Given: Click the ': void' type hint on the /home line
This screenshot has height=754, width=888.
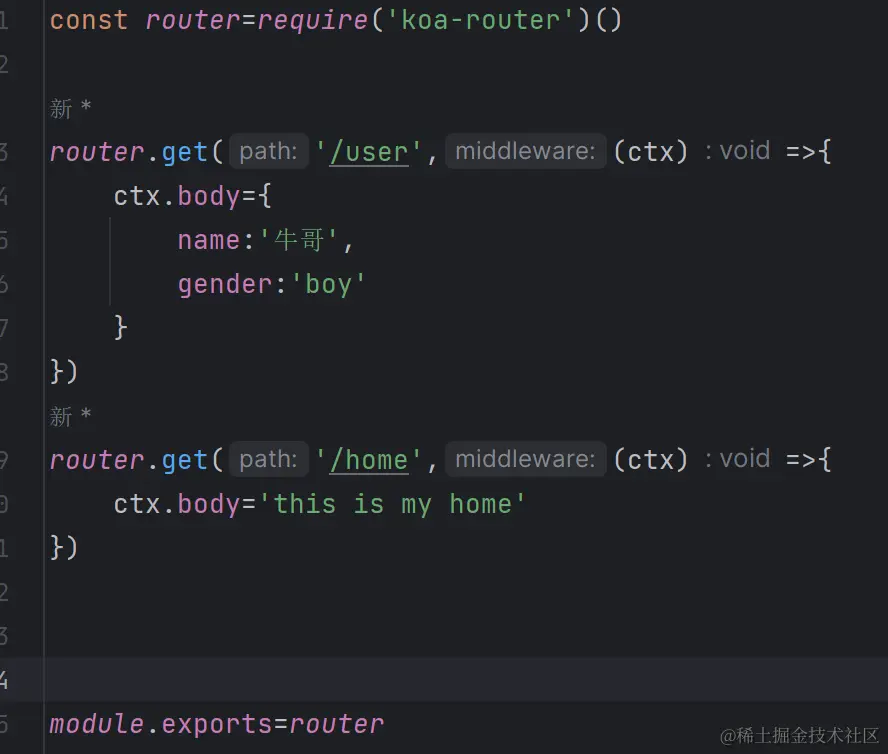Looking at the screenshot, I should (738, 459).
